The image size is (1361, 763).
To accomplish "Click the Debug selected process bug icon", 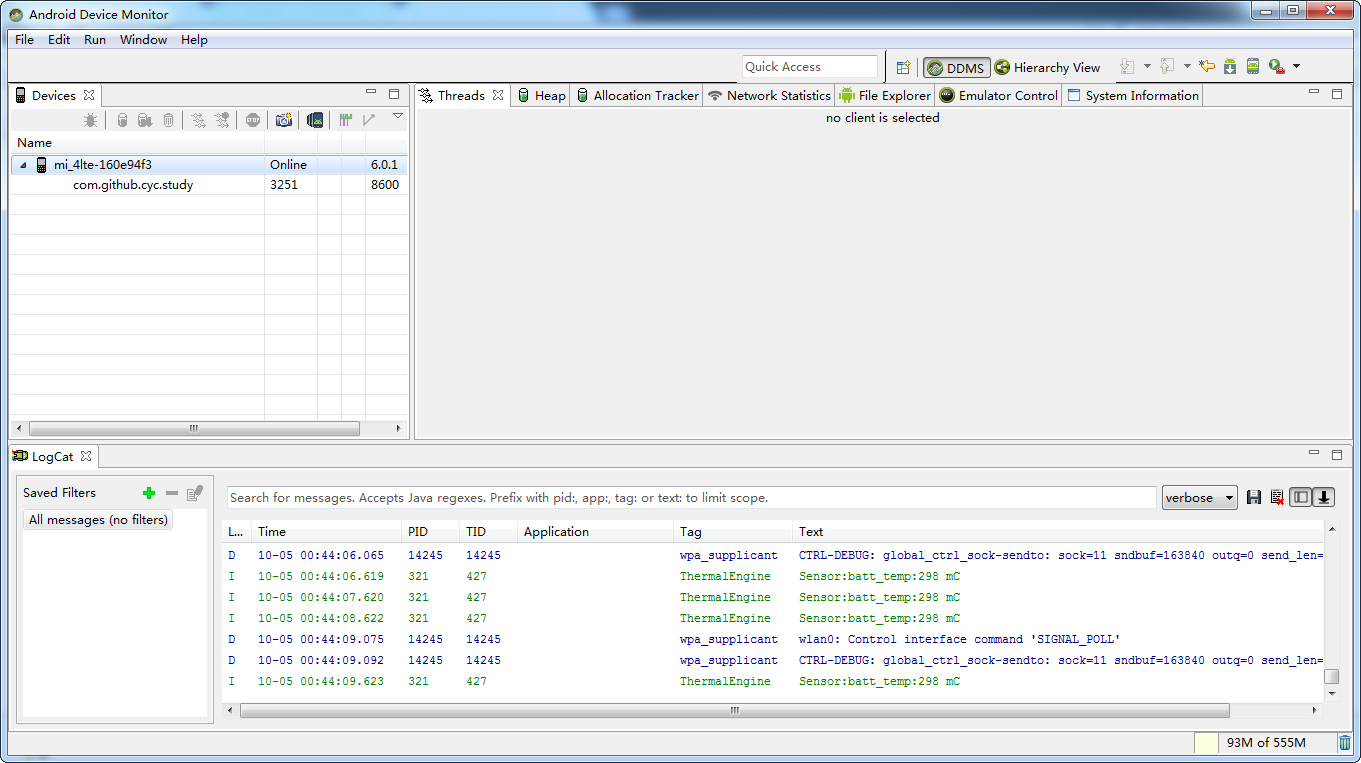I will [x=91, y=120].
